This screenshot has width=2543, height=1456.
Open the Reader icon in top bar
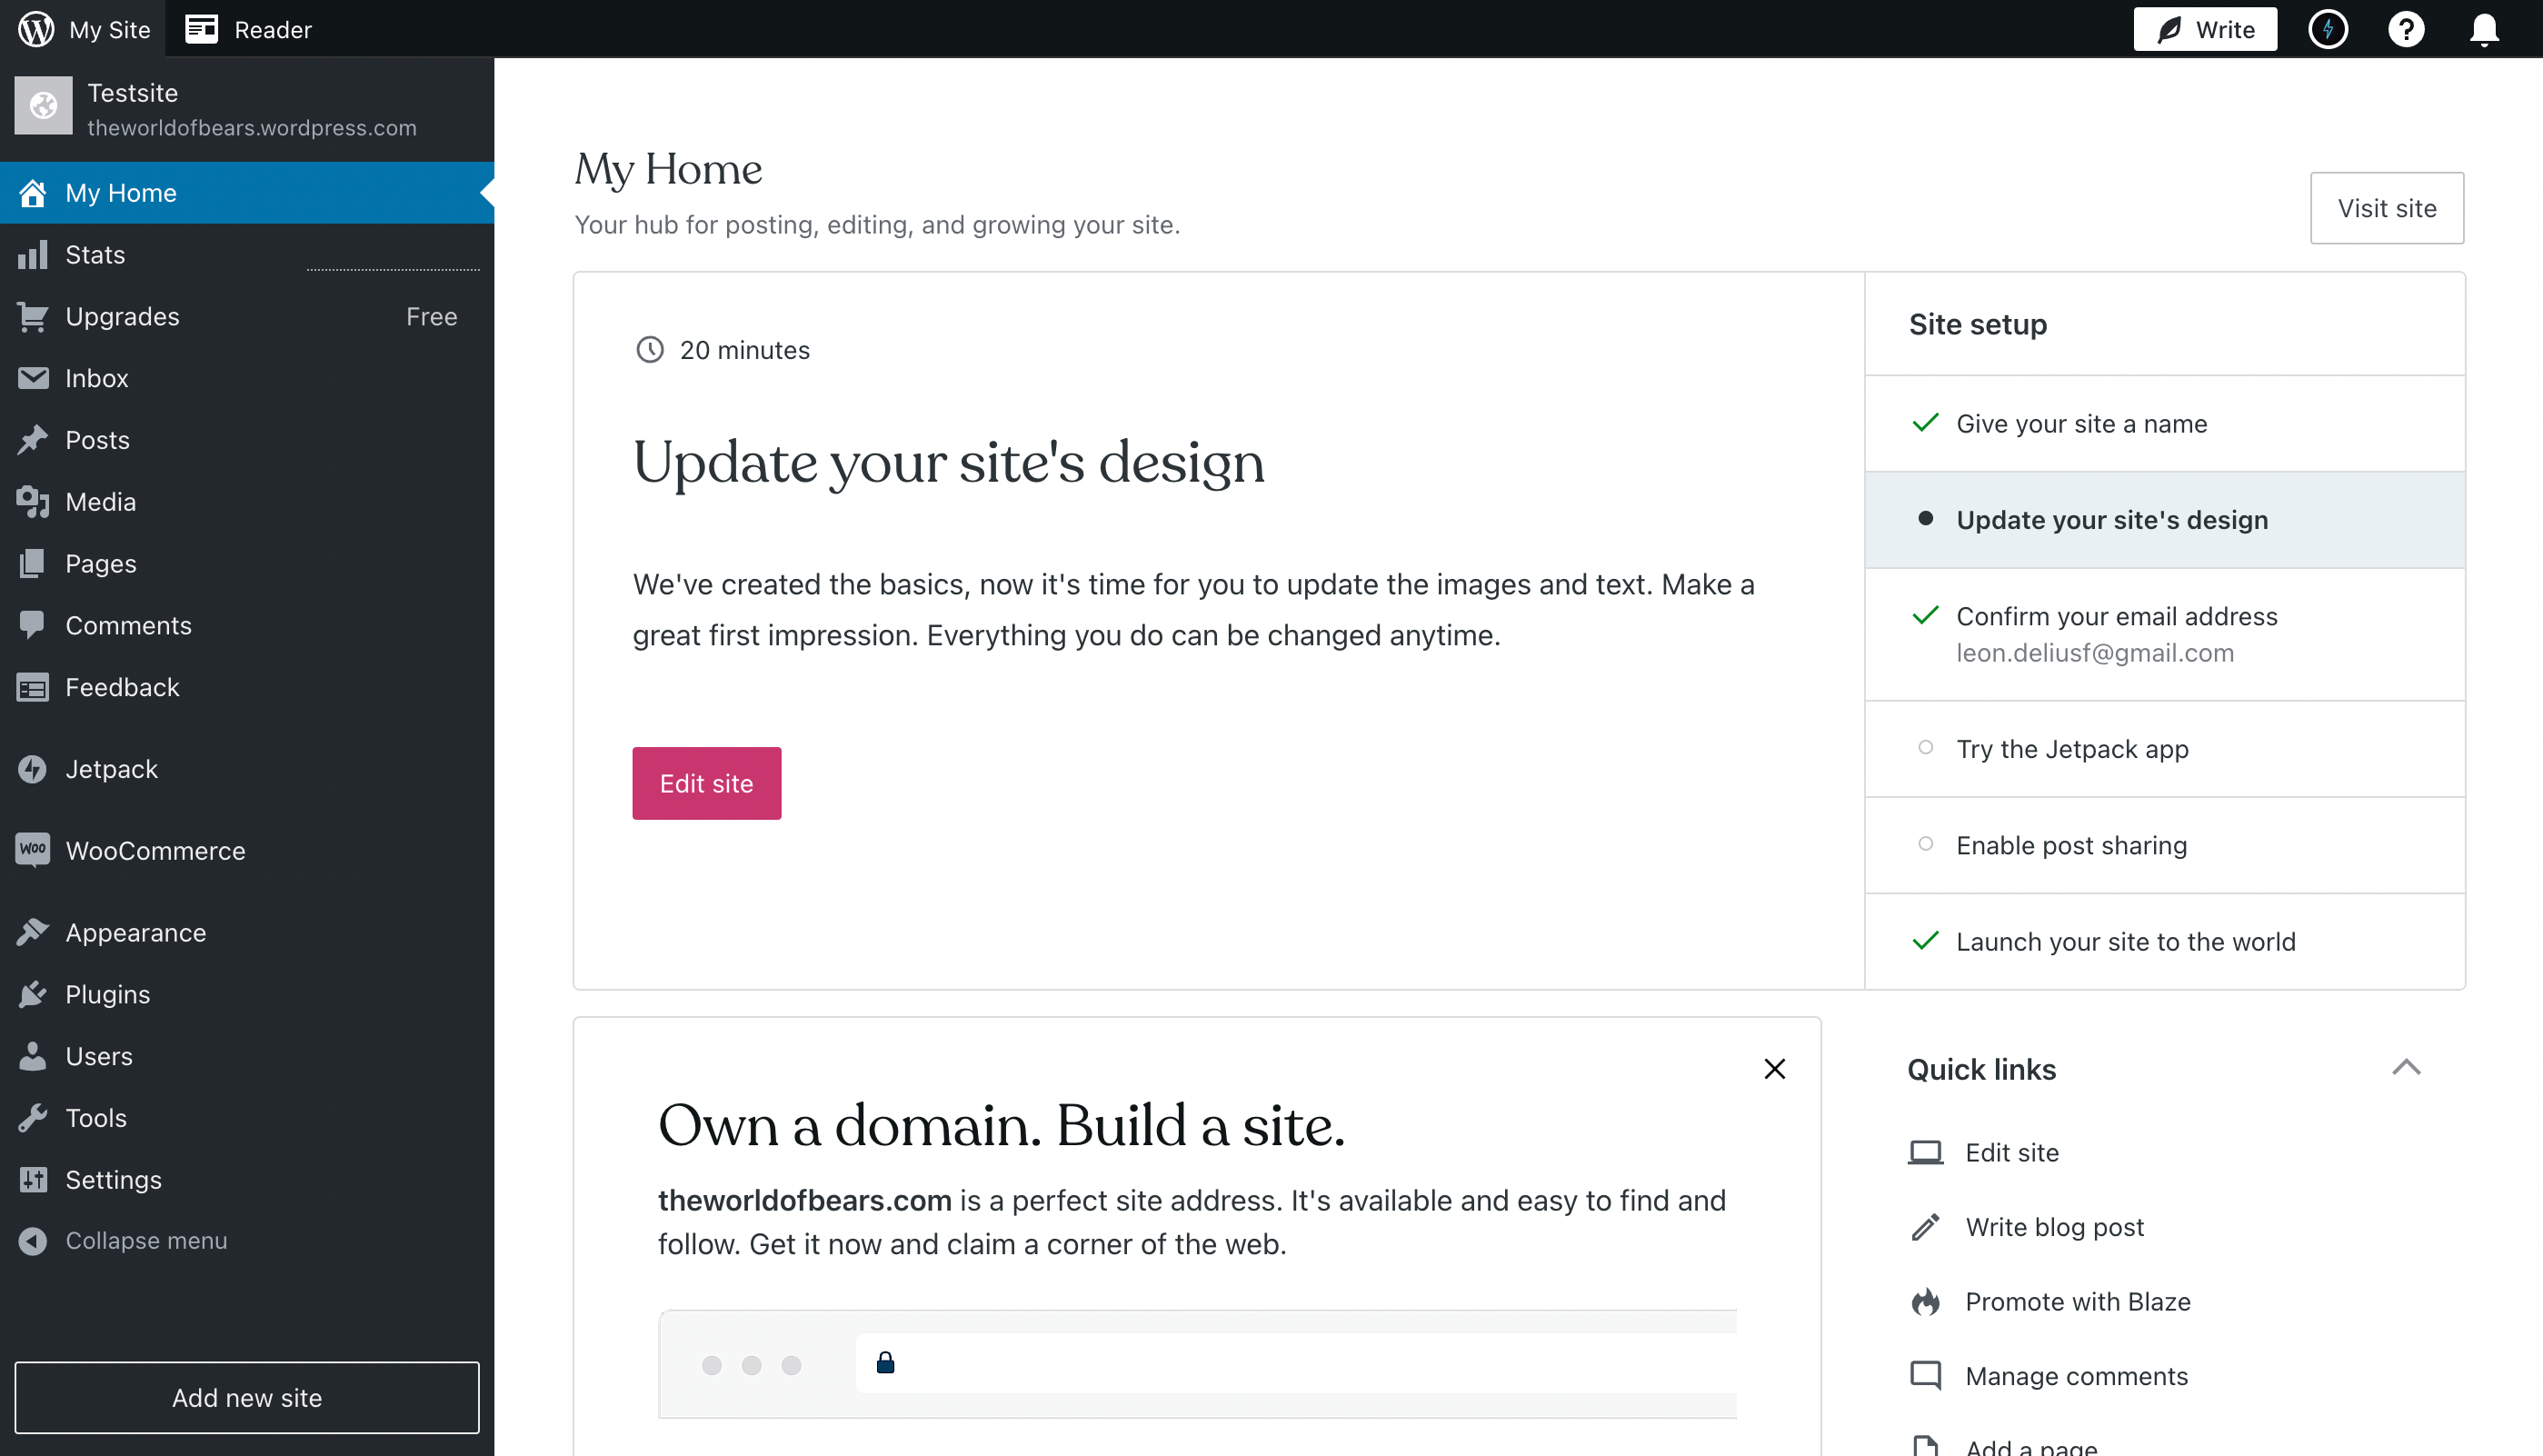pos(201,29)
